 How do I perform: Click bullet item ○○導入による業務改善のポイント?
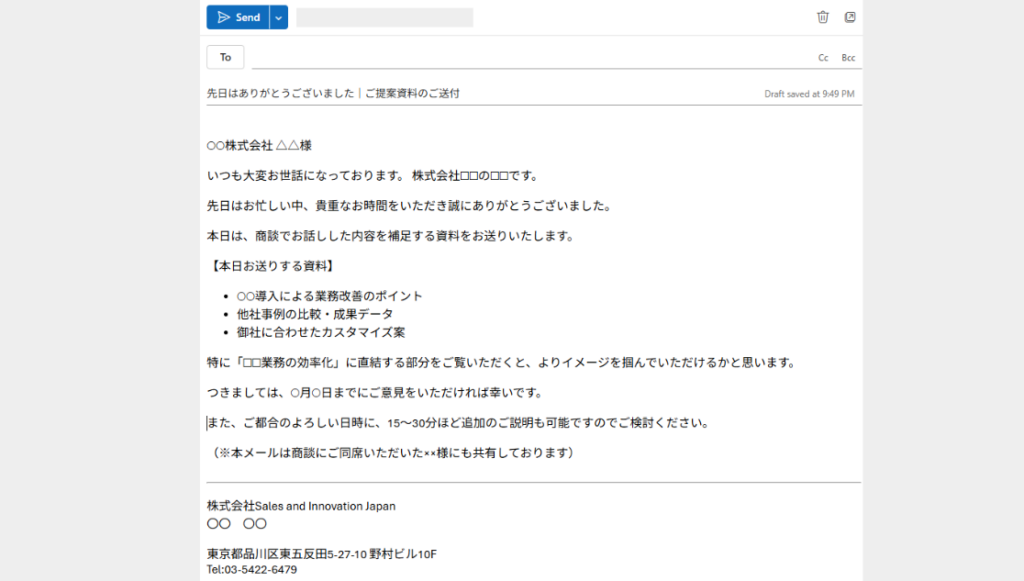[329, 296]
